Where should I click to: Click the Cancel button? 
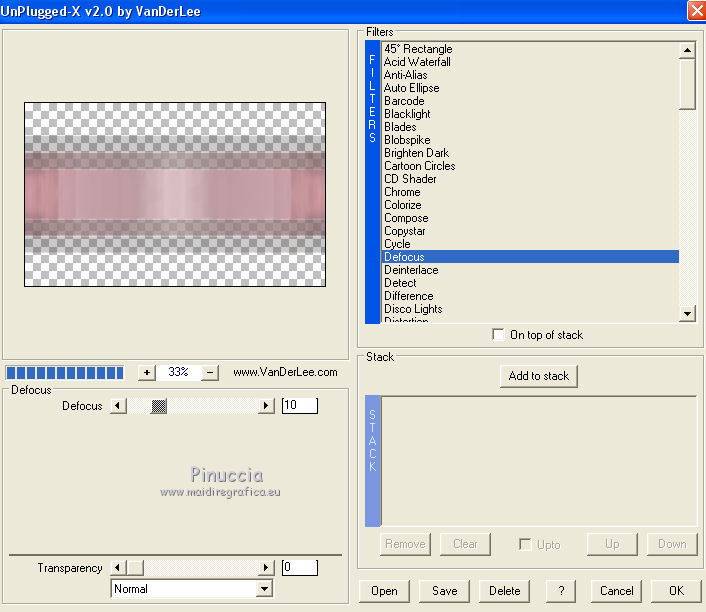pyautogui.click(x=616, y=591)
